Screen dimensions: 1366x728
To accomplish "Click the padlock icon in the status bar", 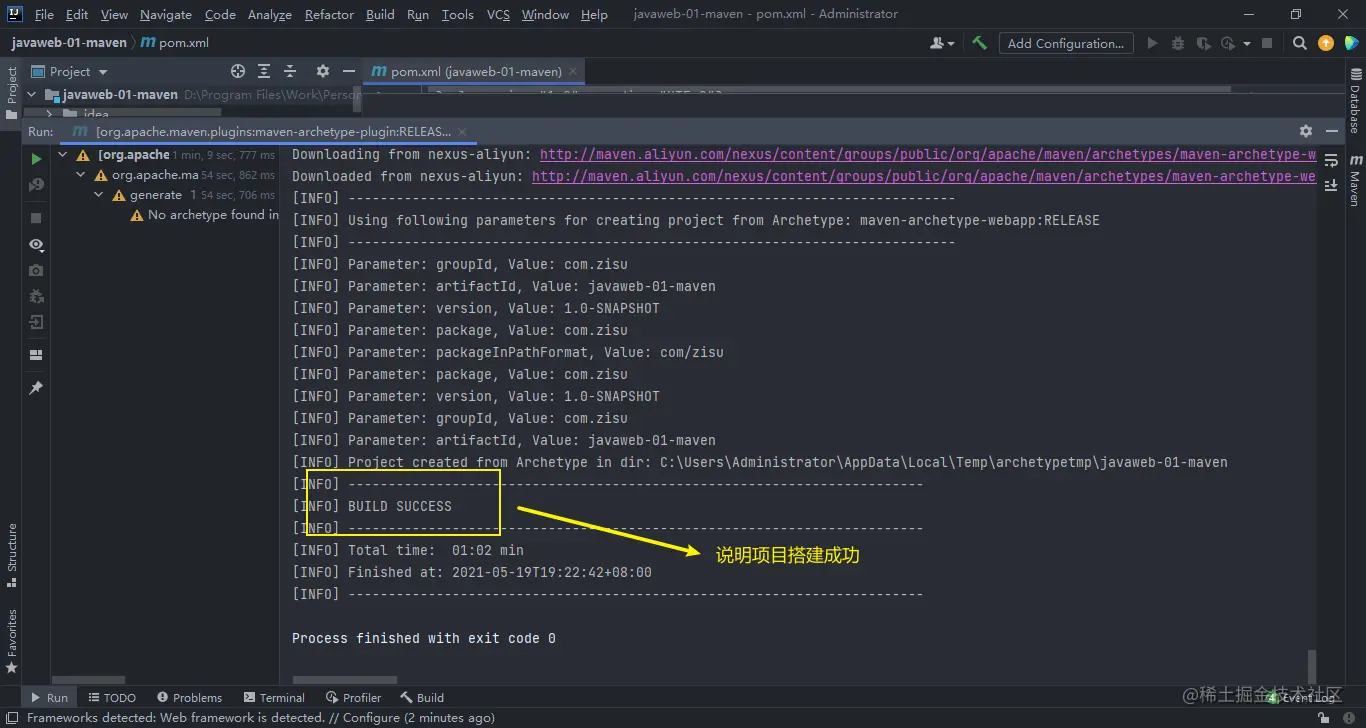I will coord(1323,717).
